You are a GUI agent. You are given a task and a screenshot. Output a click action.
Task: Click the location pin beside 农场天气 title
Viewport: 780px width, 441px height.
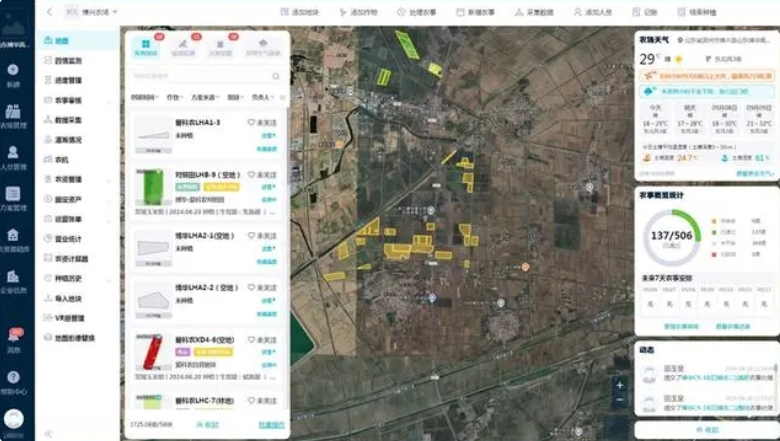point(680,40)
